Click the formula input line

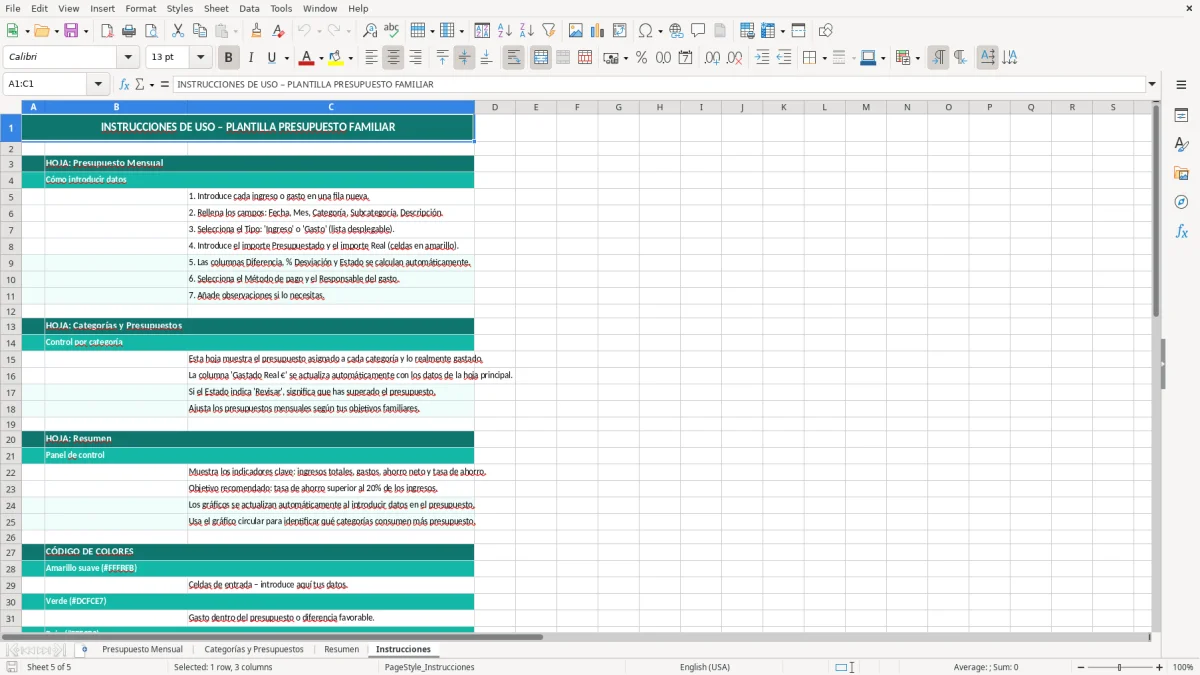(x=659, y=85)
